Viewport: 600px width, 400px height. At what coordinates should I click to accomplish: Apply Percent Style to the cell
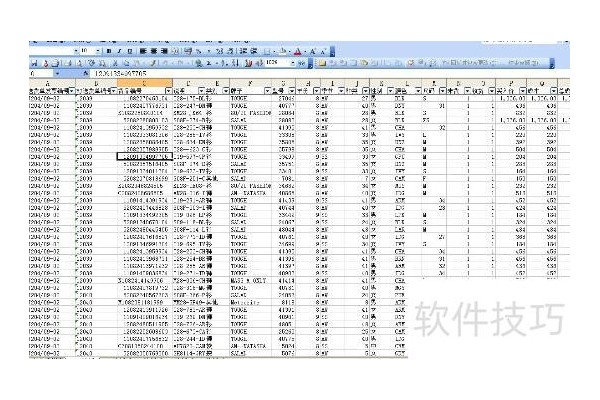[199, 51]
